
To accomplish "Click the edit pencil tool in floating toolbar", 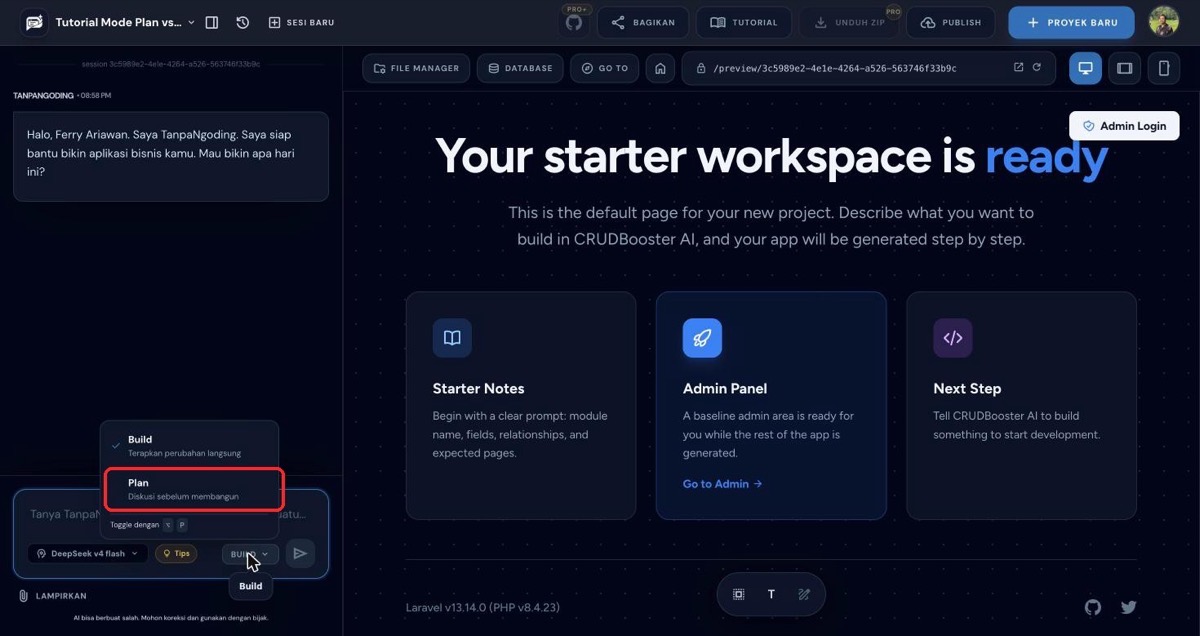I will (804, 594).
